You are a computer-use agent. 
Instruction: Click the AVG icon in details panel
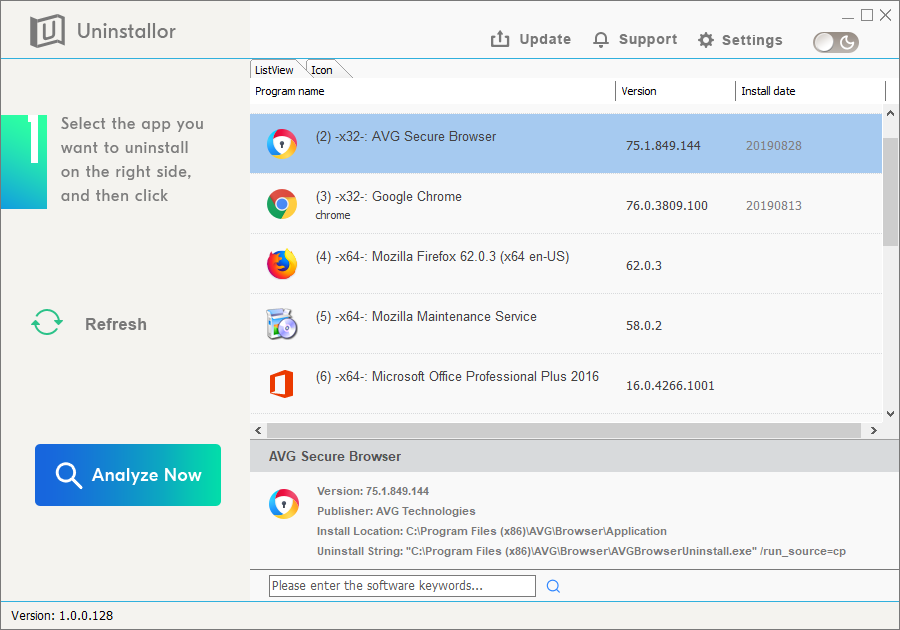(284, 504)
